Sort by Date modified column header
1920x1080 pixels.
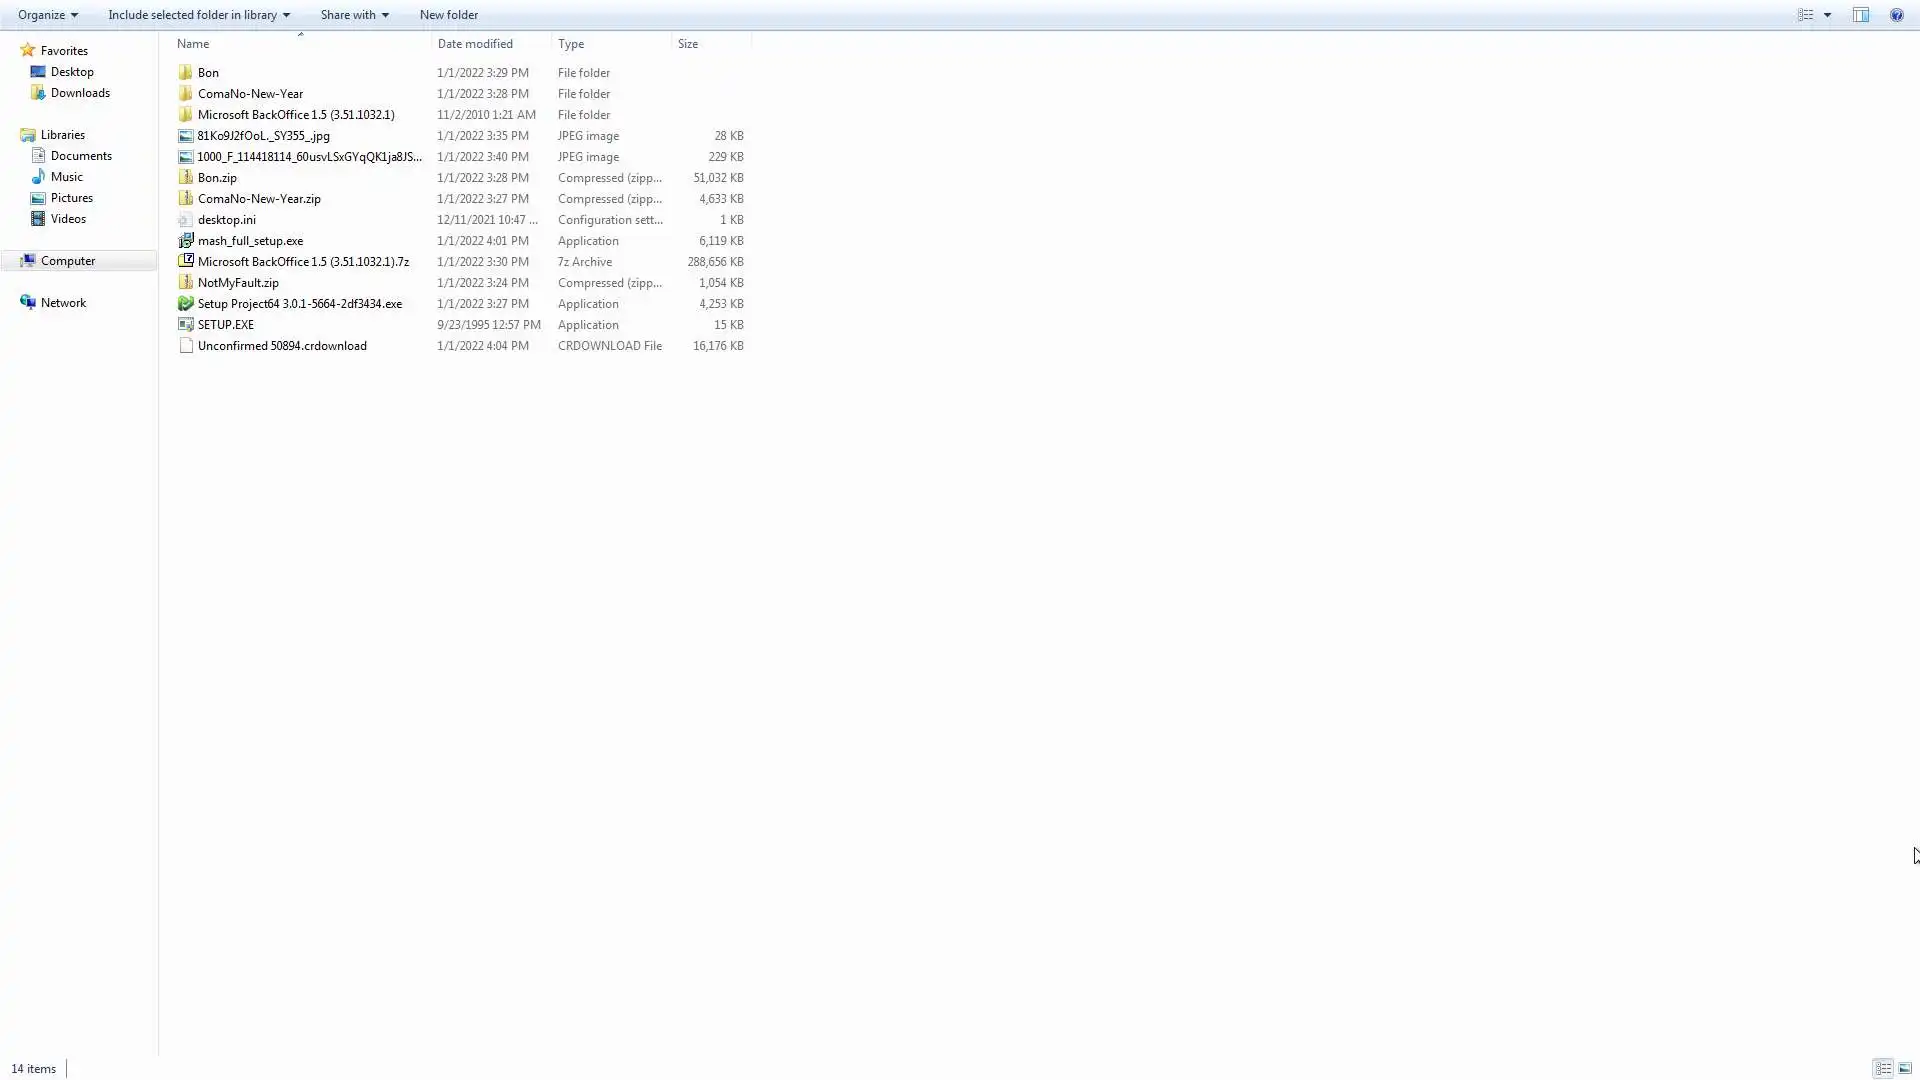475,44
